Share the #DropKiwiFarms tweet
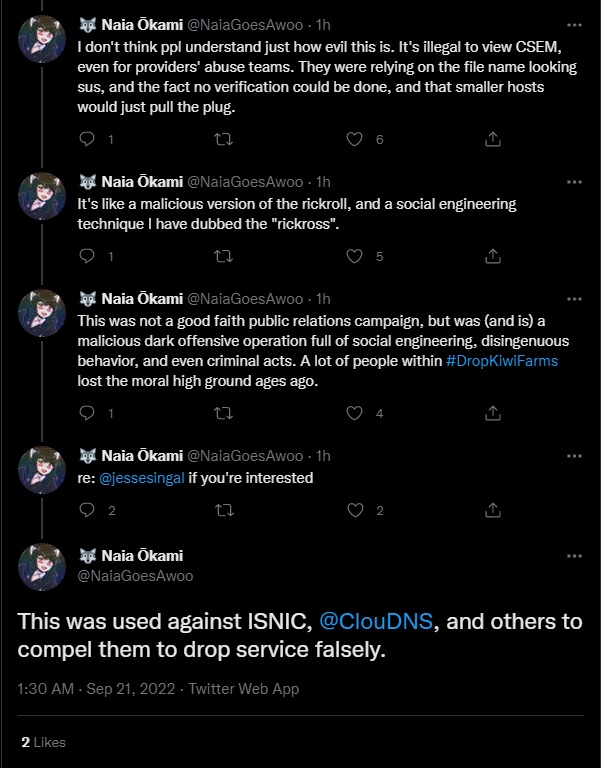The width and height of the screenshot is (601, 768). tap(492, 413)
